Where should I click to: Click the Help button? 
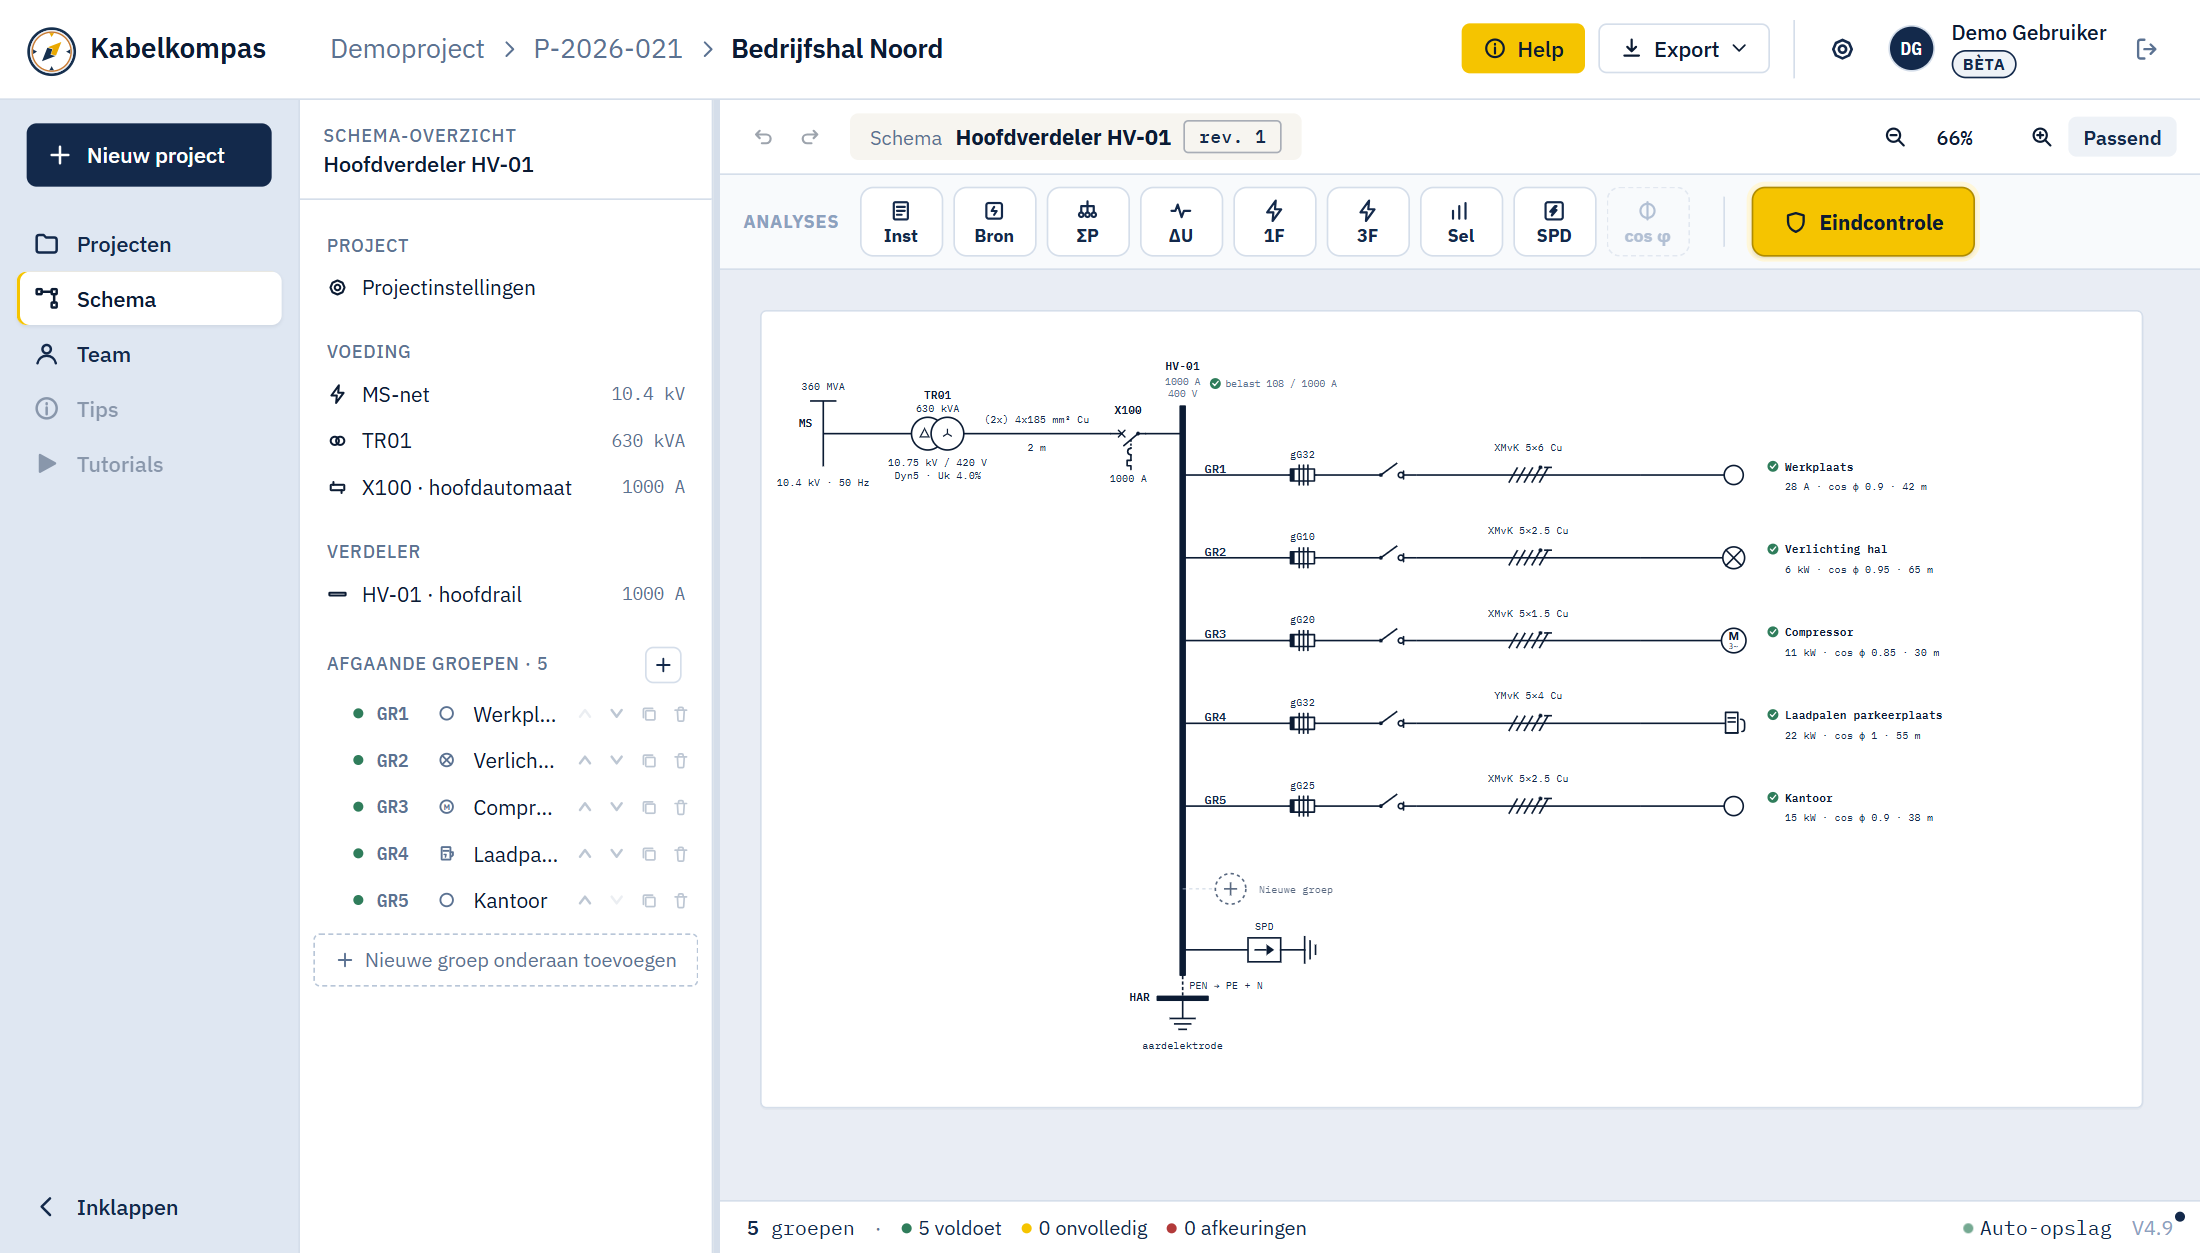[1523, 49]
